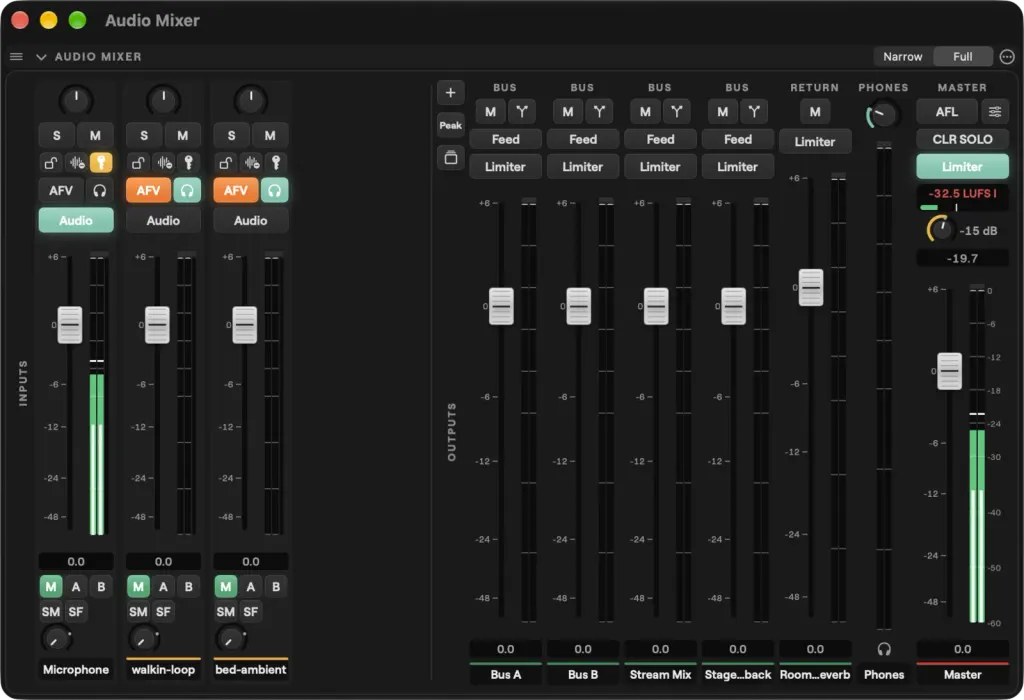Collapse the AUDIO MIXER chevron

click(41, 57)
